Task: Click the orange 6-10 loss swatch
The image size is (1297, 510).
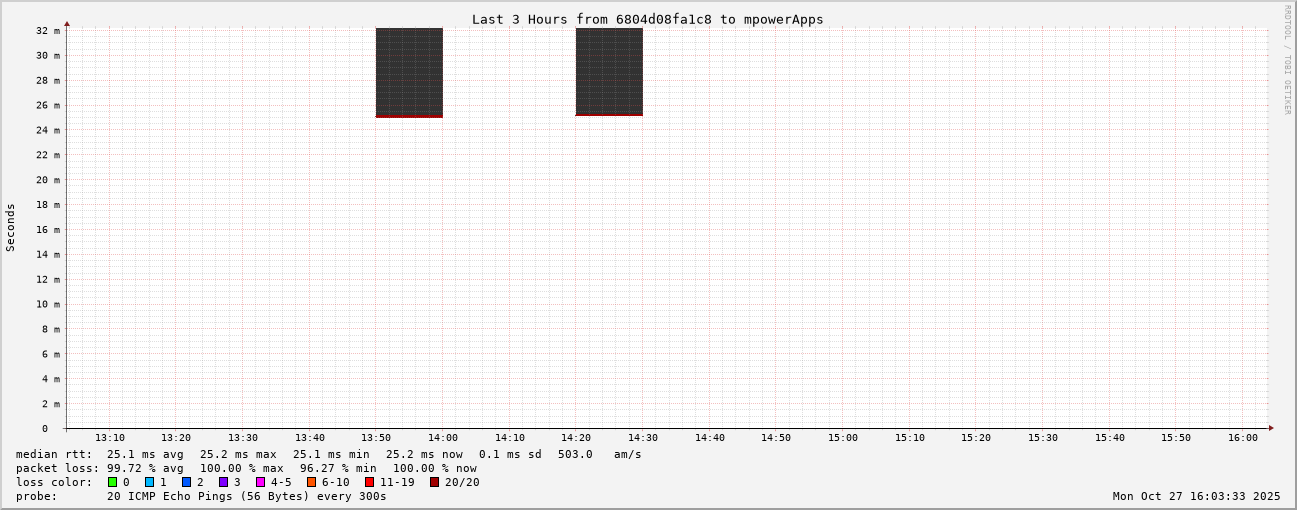Action: pyautogui.click(x=311, y=482)
